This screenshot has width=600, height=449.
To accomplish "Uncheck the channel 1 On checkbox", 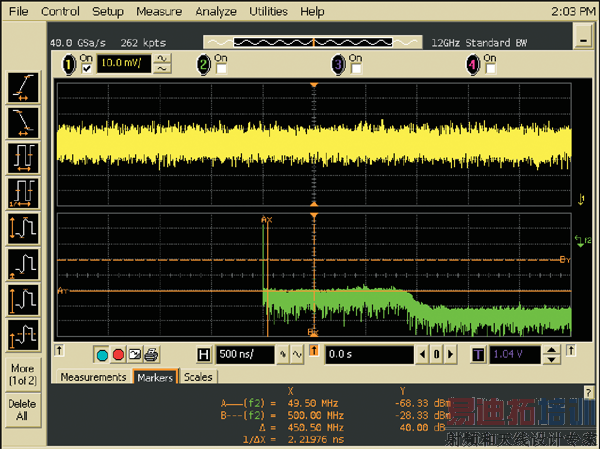I will (x=86, y=69).
